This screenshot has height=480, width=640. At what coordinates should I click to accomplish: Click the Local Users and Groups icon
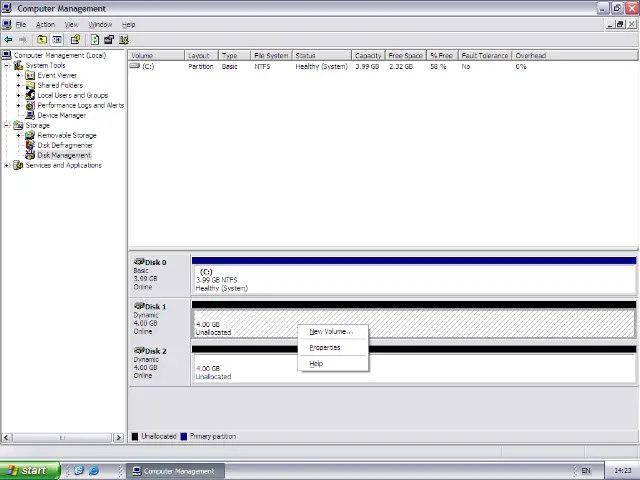(x=30, y=95)
